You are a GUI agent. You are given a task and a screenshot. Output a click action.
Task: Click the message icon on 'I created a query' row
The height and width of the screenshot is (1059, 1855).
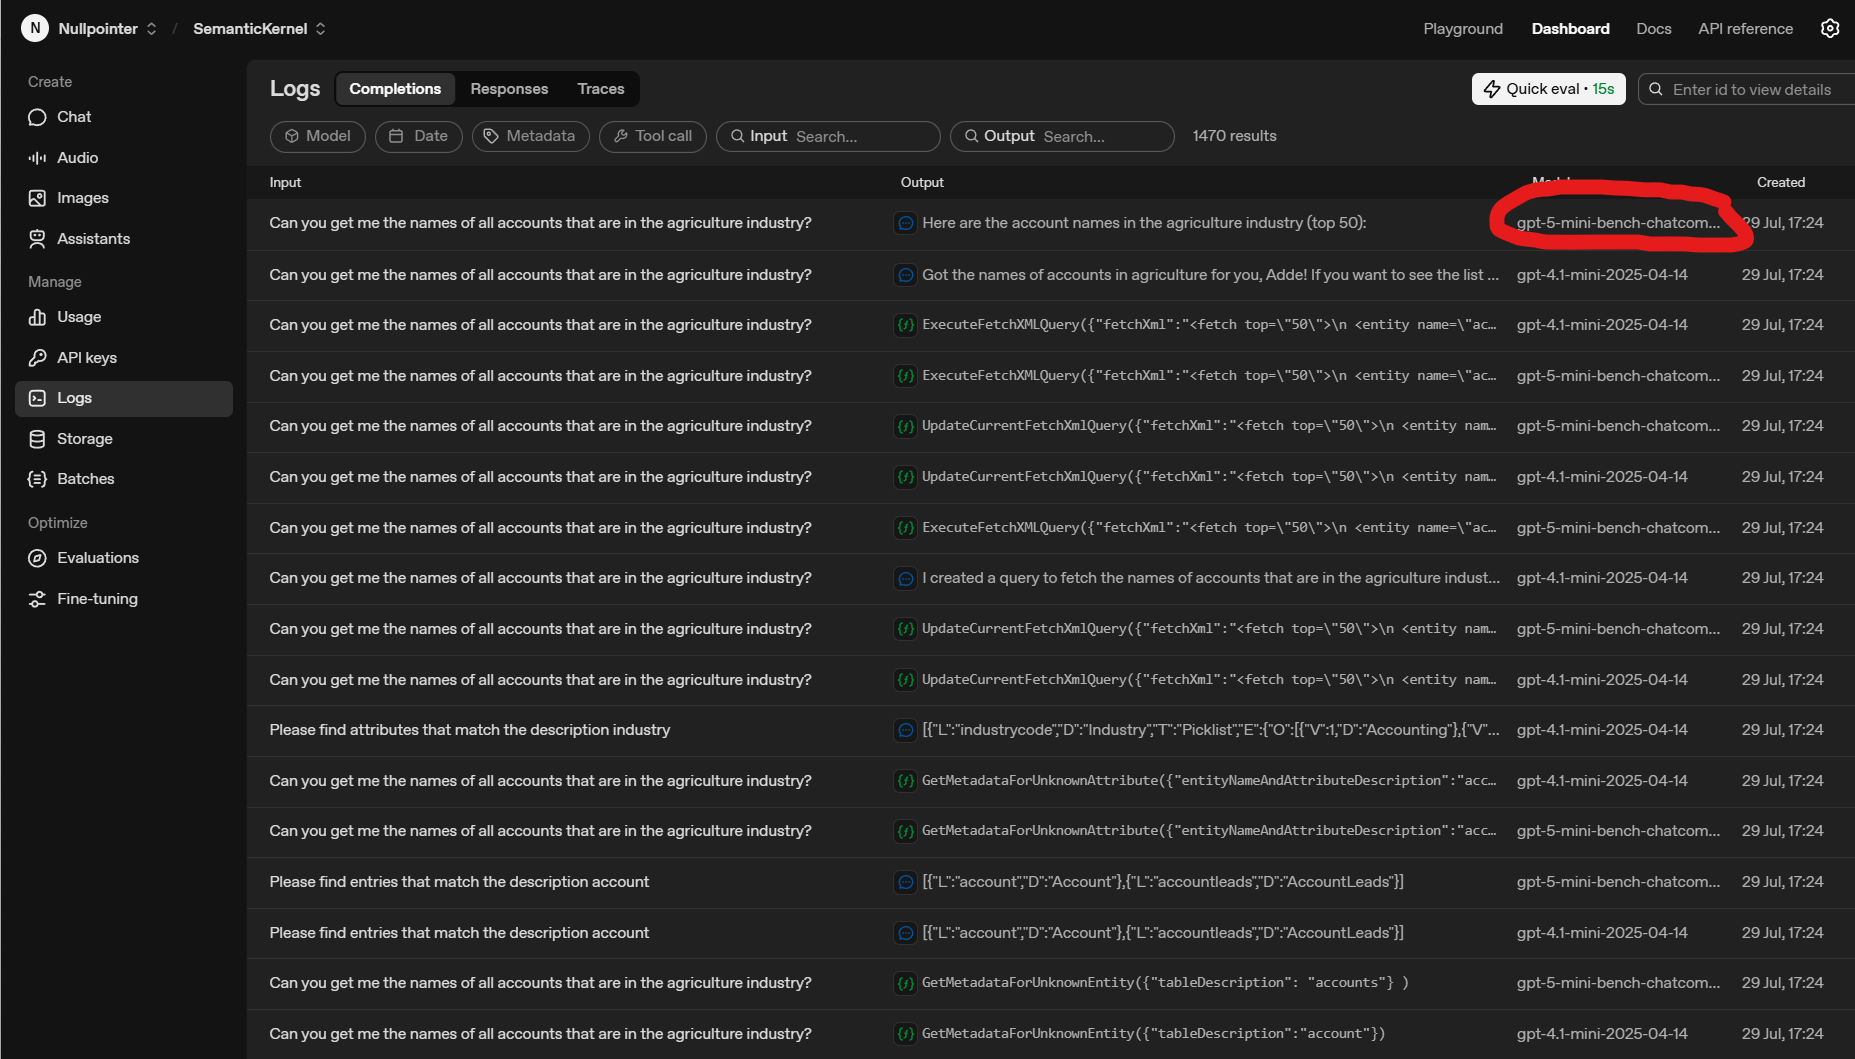click(x=905, y=578)
